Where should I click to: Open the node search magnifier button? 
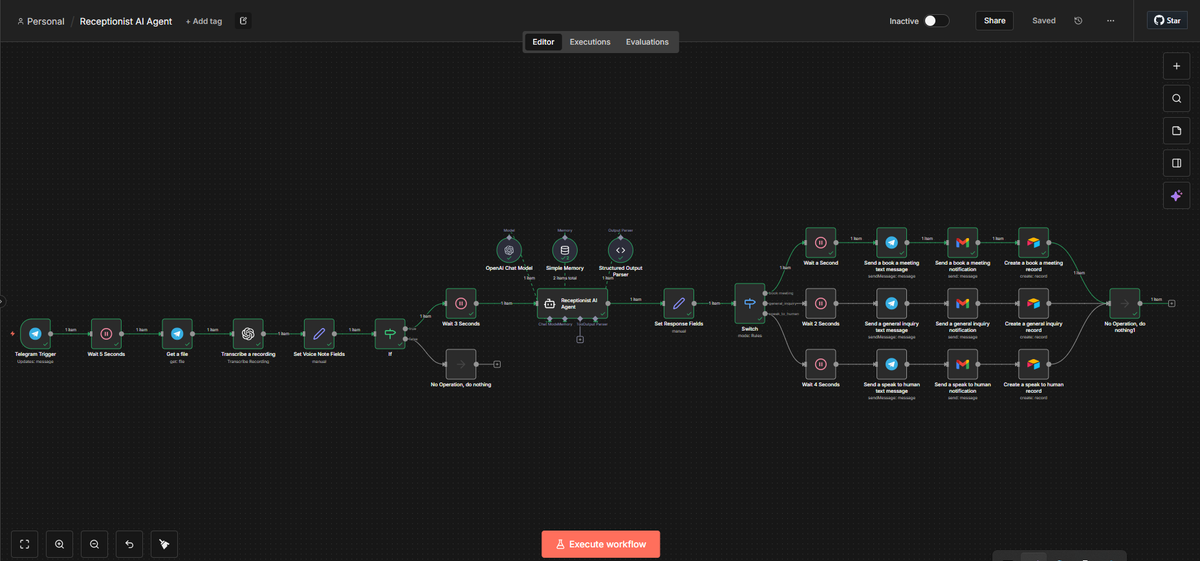pyautogui.click(x=1176, y=98)
